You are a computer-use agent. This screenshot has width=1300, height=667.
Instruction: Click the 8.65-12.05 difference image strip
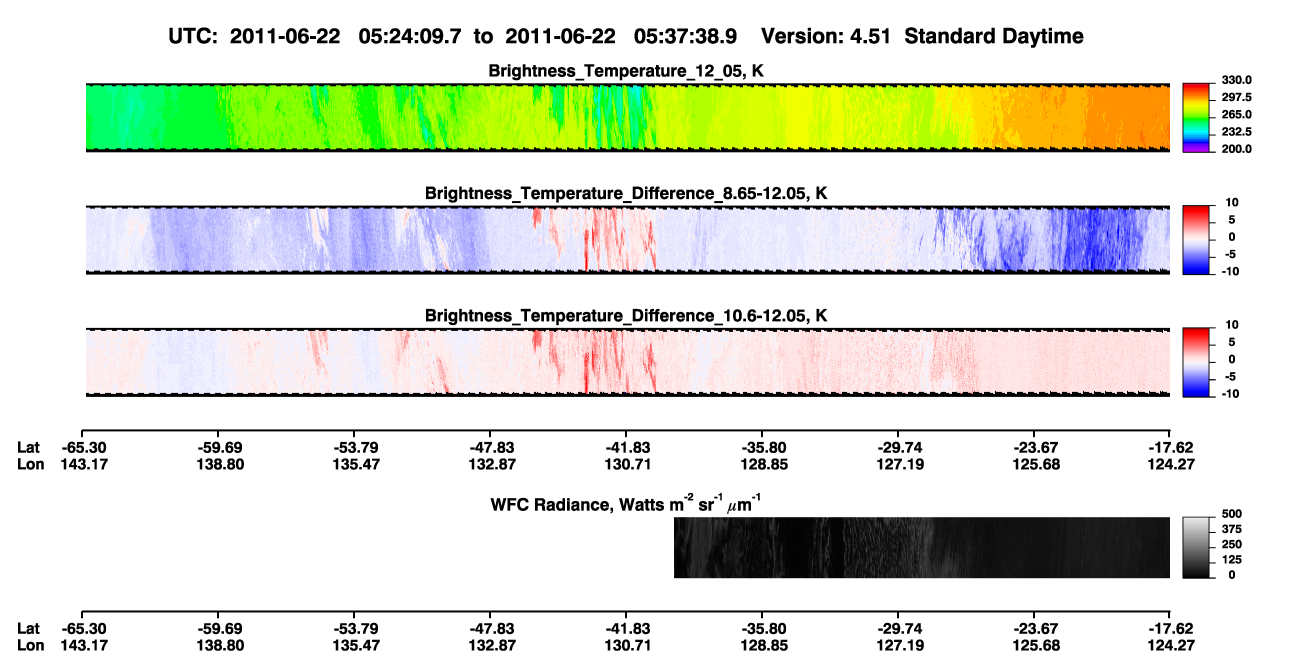click(x=628, y=240)
